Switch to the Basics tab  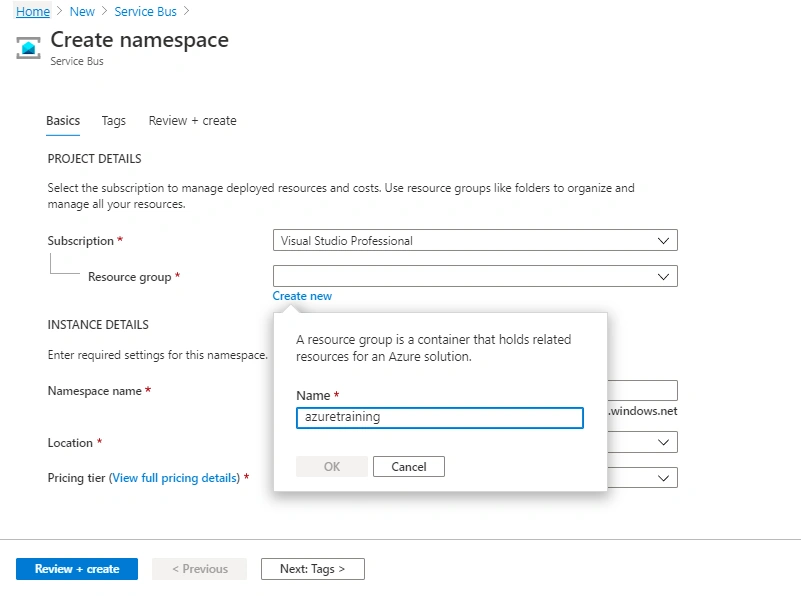coord(63,121)
